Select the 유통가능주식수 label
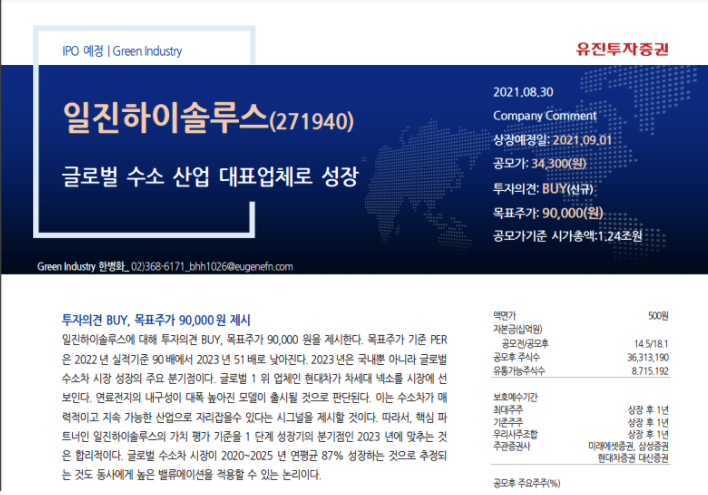This screenshot has height=495, width=708. 519,371
